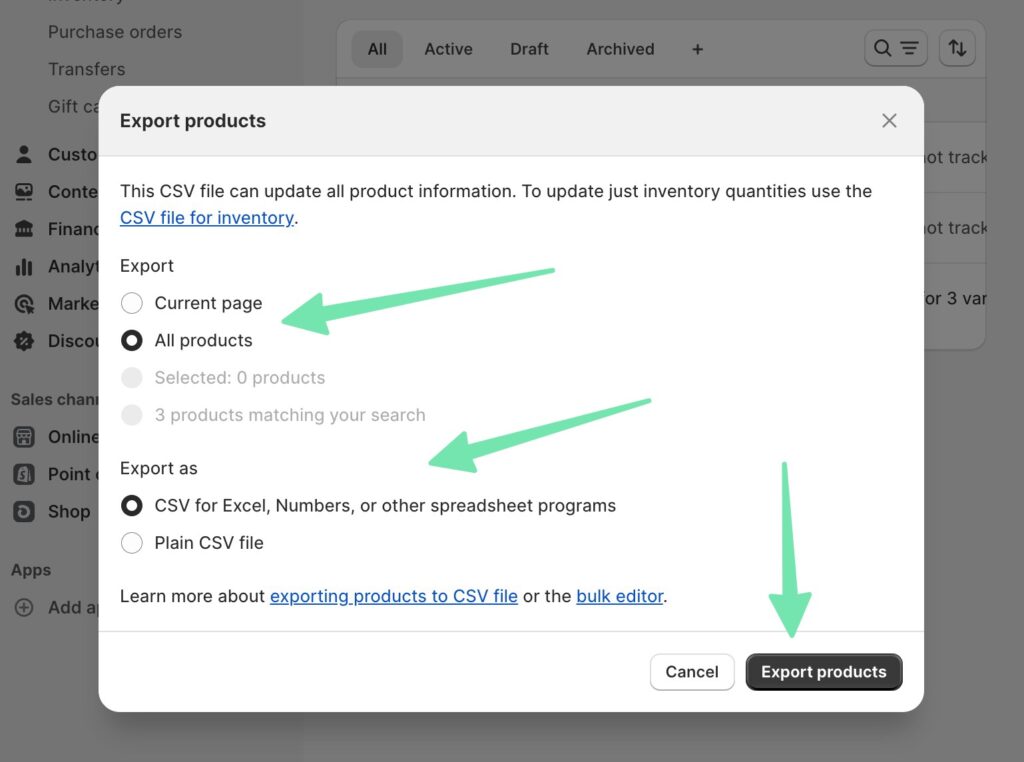Image resolution: width=1024 pixels, height=762 pixels.
Task: Open the Shop channel icon
Action: pyautogui.click(x=24, y=511)
